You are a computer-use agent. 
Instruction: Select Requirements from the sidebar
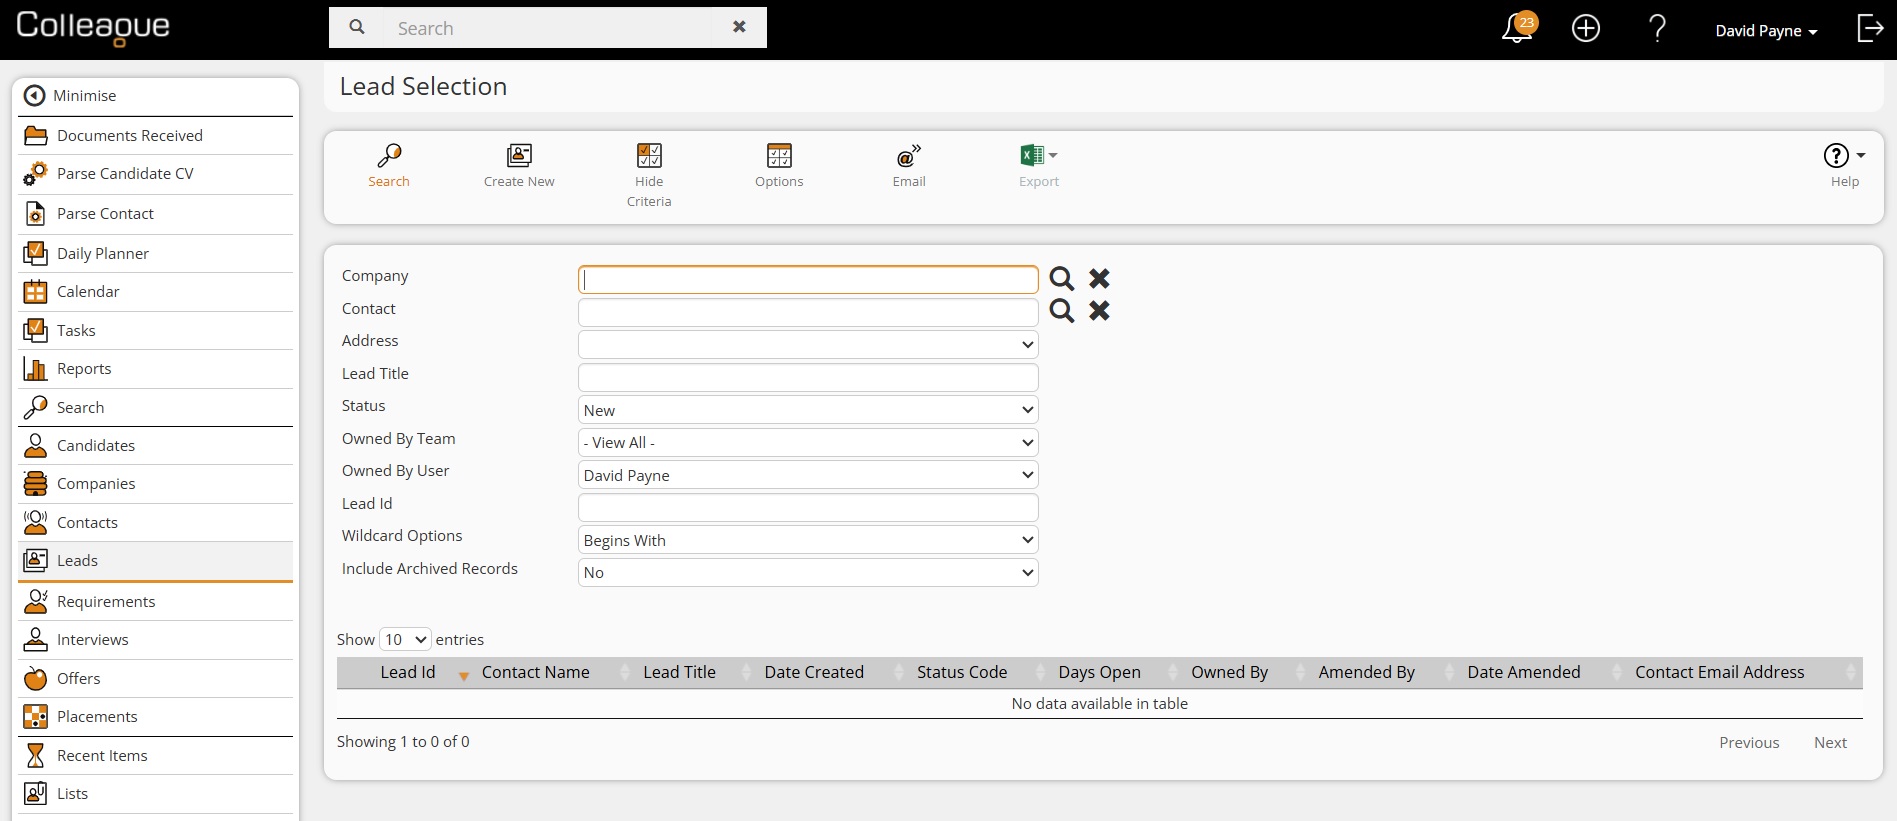coord(106,602)
